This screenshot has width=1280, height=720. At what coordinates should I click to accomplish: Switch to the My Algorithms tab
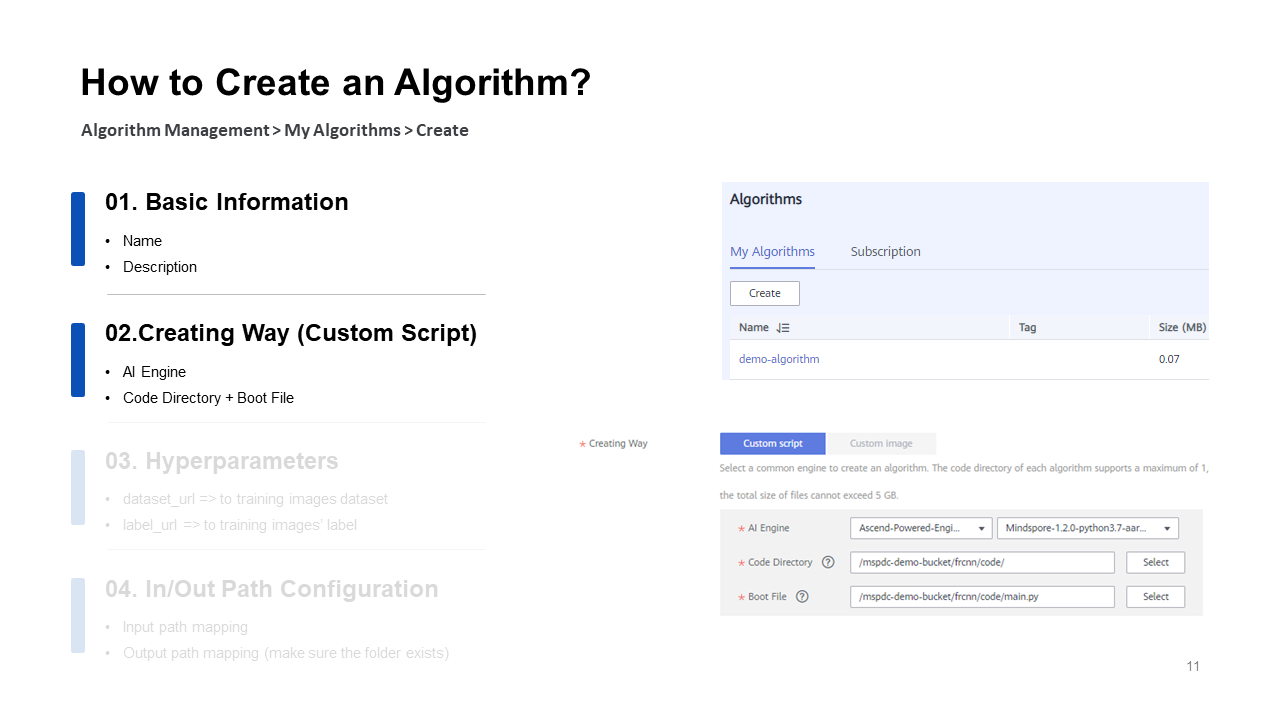click(x=772, y=252)
